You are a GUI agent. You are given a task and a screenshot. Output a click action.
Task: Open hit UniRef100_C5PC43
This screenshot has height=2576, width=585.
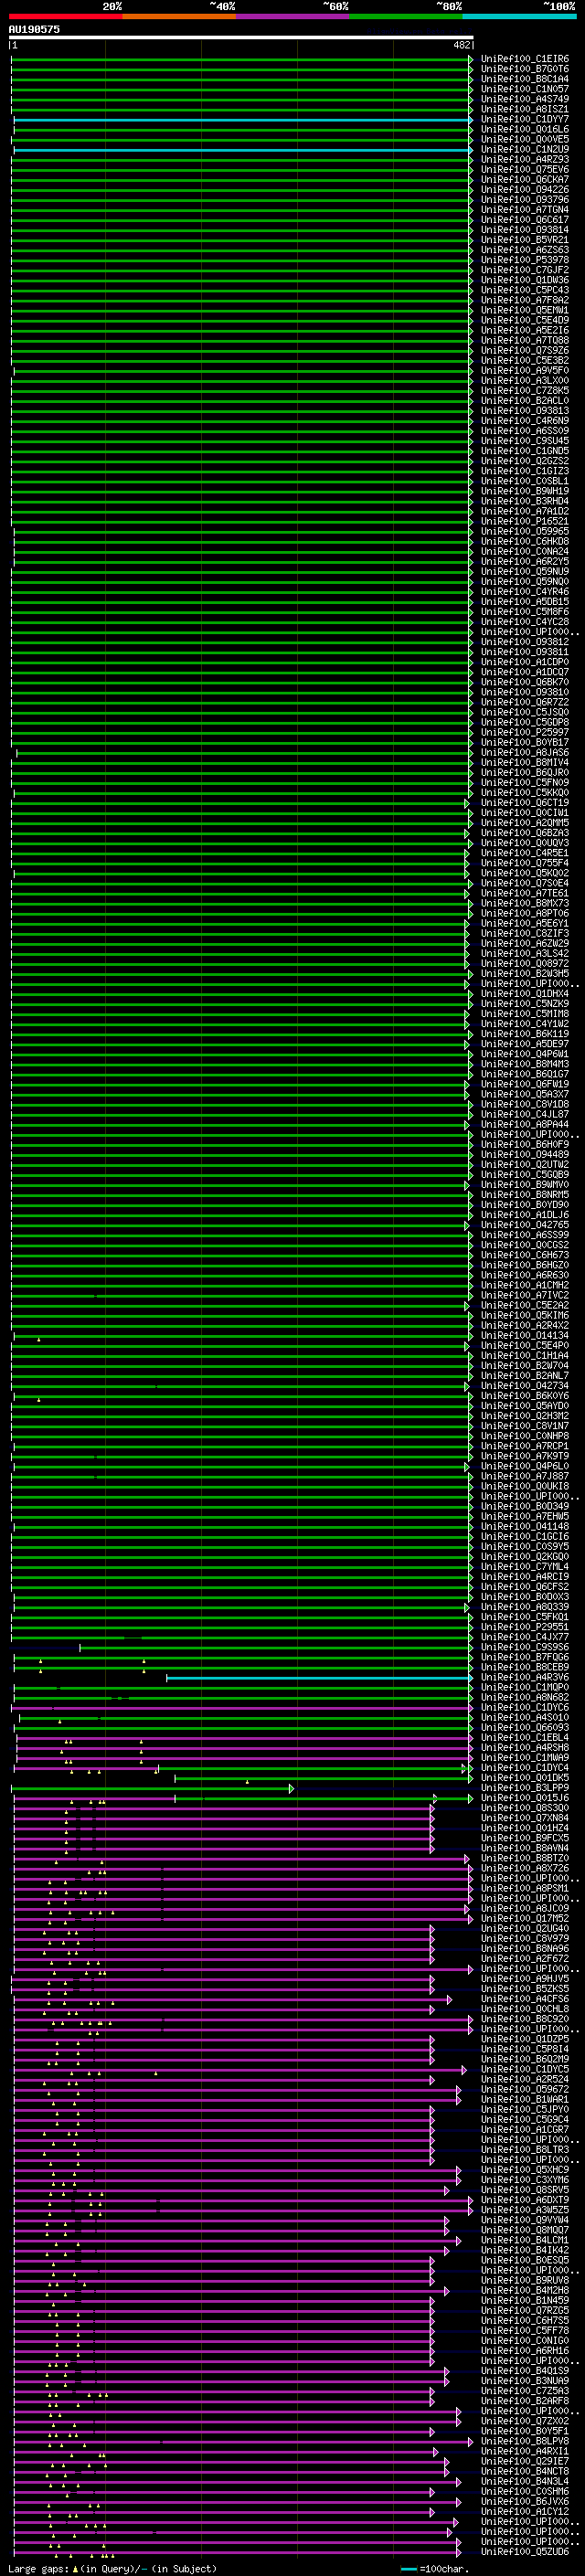point(525,290)
